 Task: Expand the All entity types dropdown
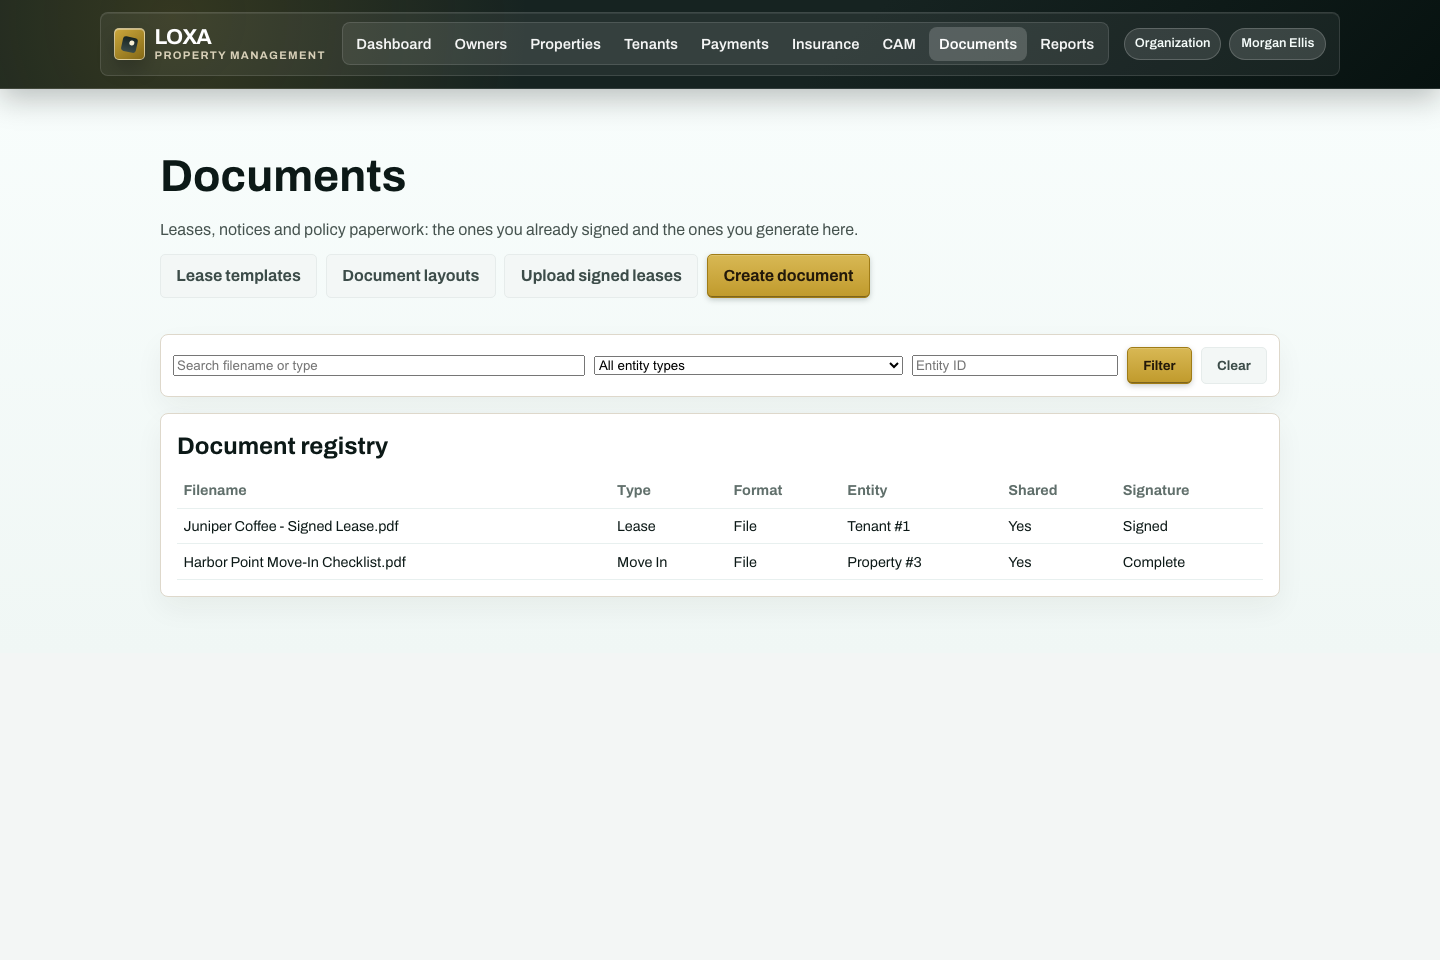[x=748, y=366]
